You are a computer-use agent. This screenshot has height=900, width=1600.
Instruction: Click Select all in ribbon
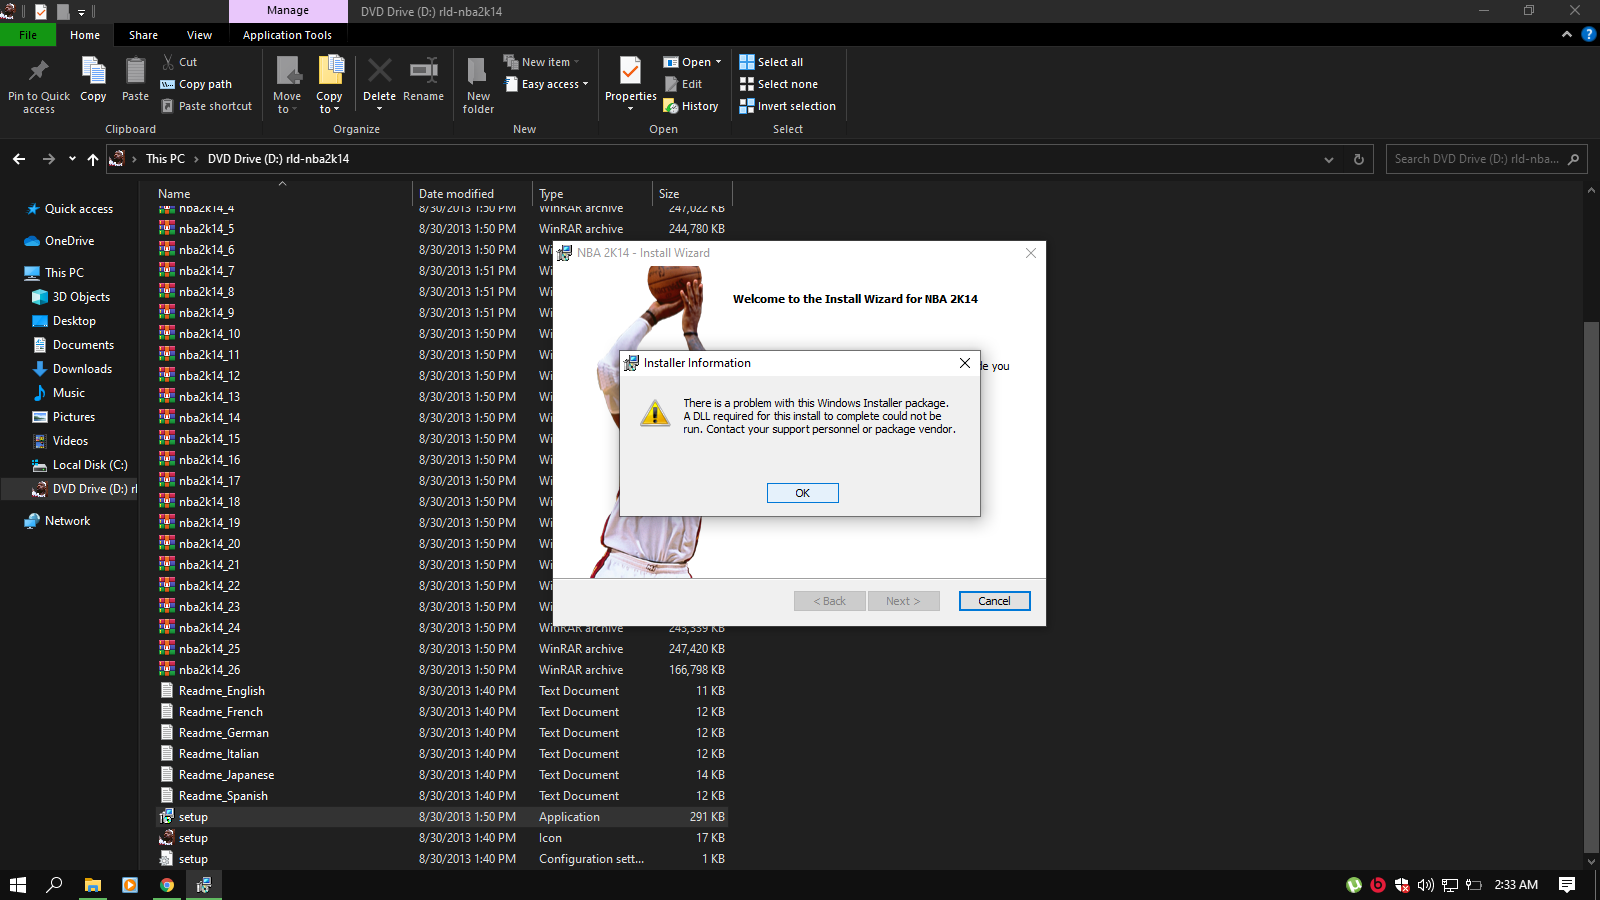[771, 62]
